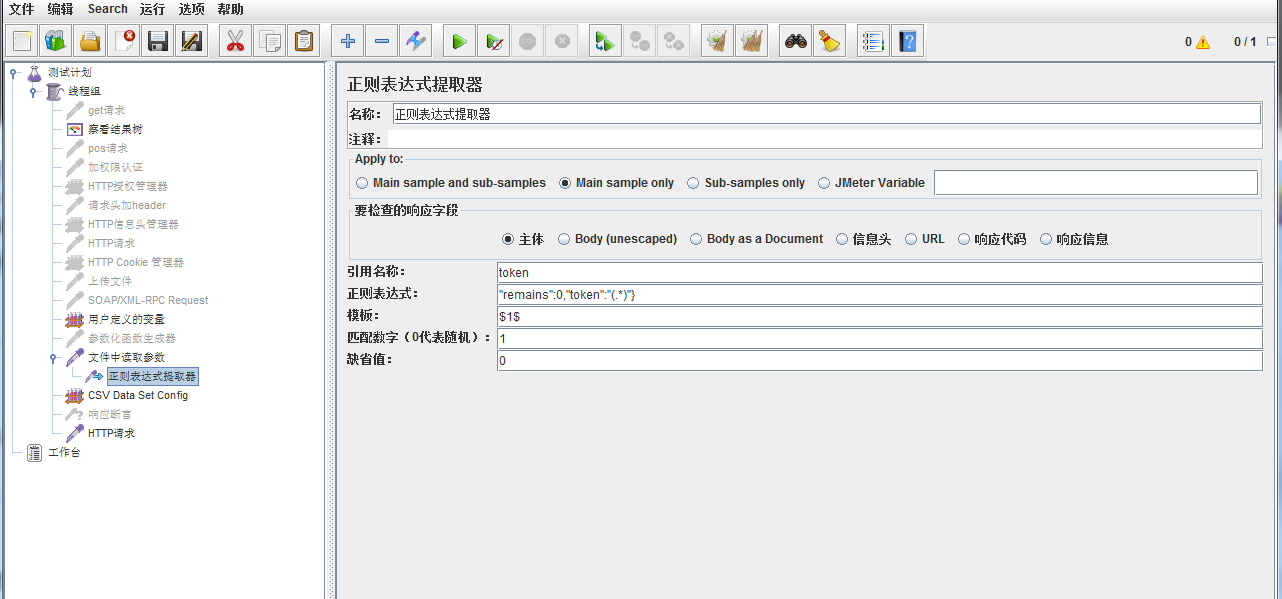This screenshot has height=599, width=1282.
Task: Click Start no pauses icon
Action: [x=493, y=41]
